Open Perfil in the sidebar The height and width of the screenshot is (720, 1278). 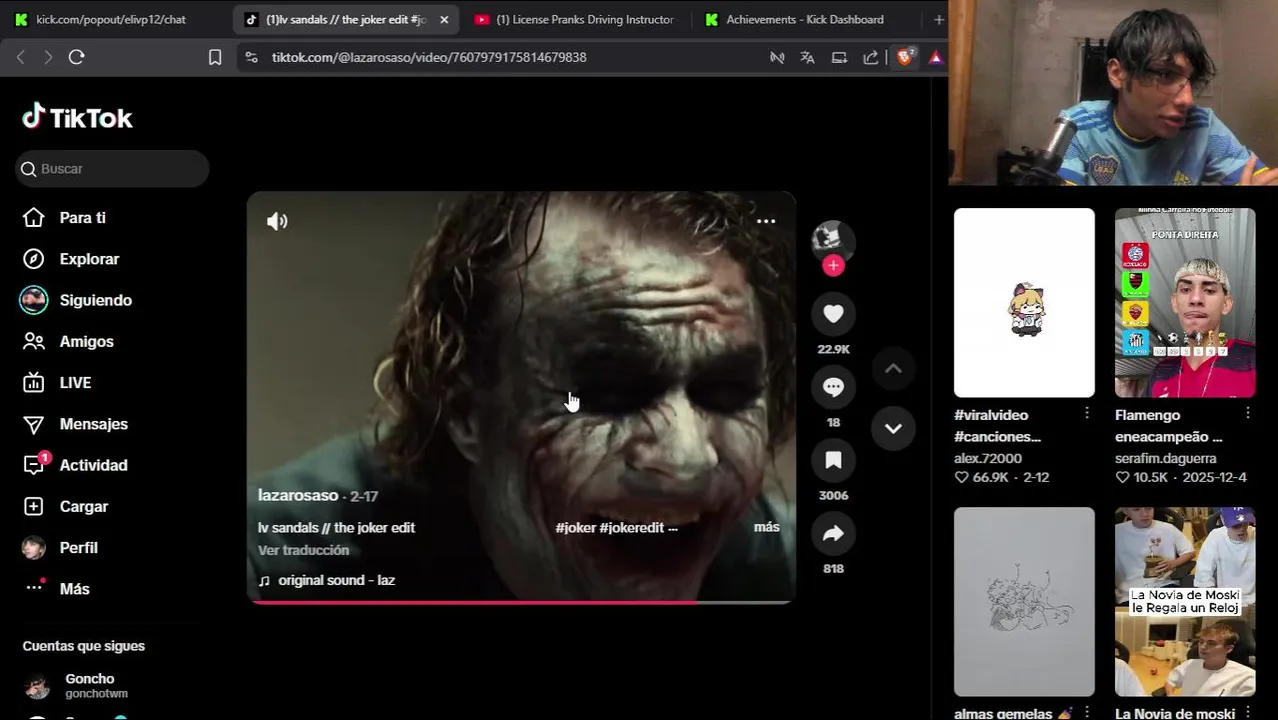(x=78, y=548)
